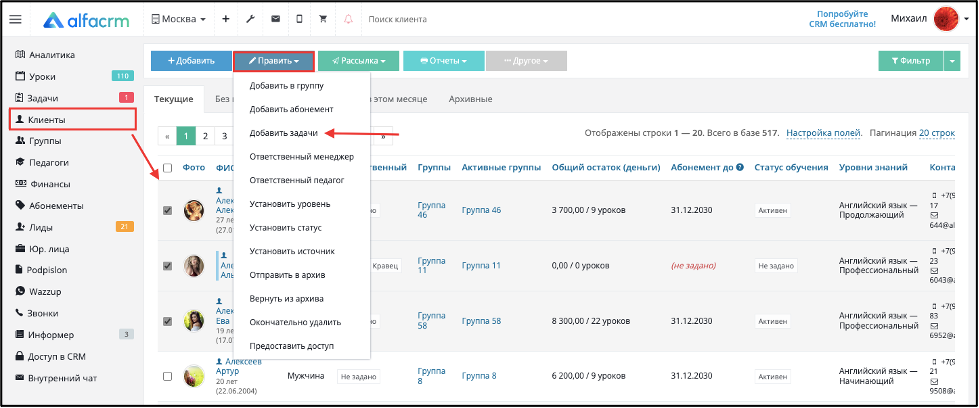Uncheck the checkbox in the Группа 11 row
Viewport: 979px width, 408px height.
tap(167, 266)
